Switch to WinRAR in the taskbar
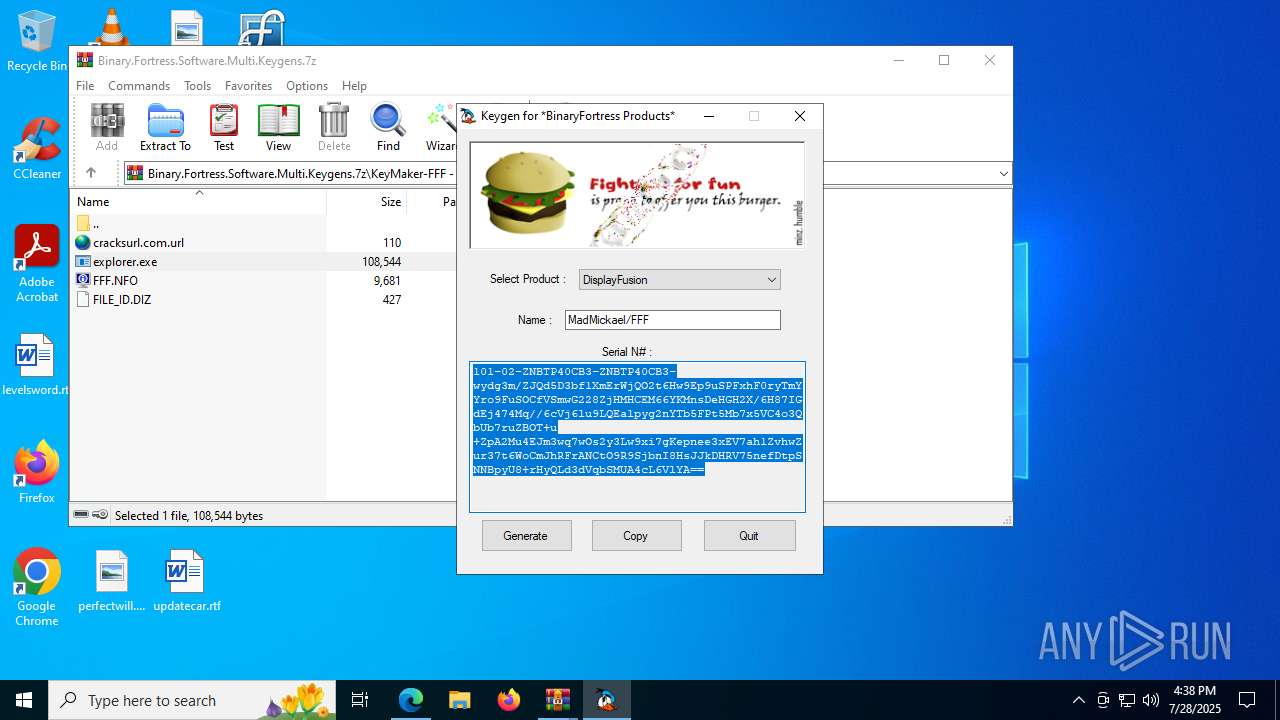1280x720 pixels. [x=557, y=700]
